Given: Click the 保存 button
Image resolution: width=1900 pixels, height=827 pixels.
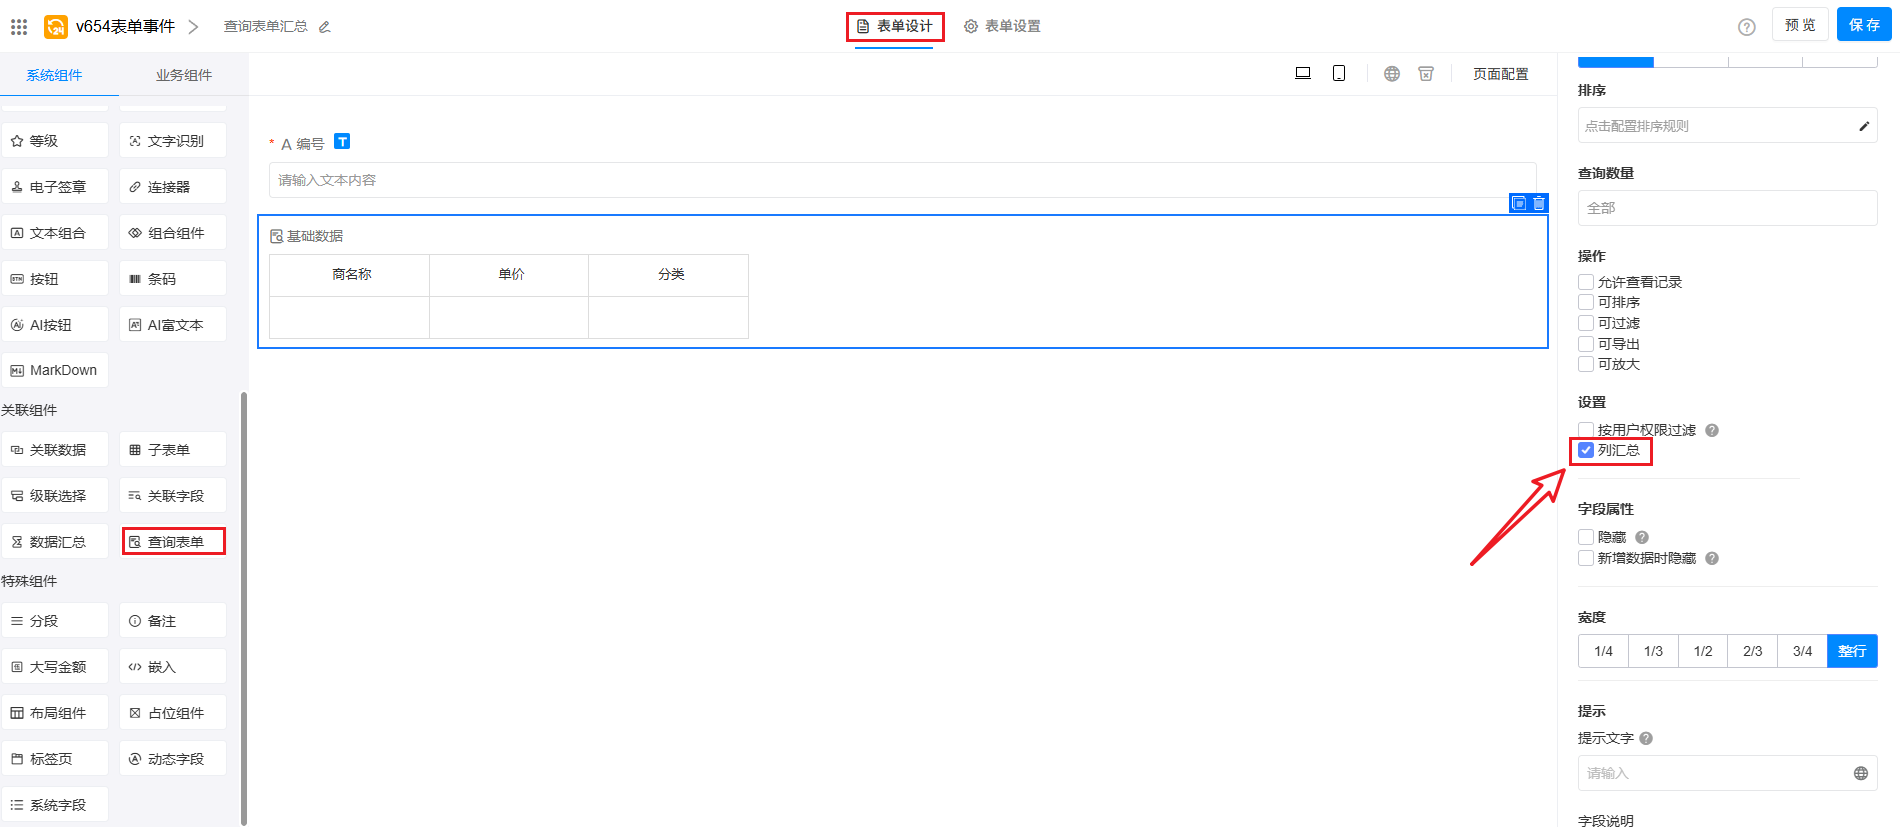Looking at the screenshot, I should click(1863, 25).
